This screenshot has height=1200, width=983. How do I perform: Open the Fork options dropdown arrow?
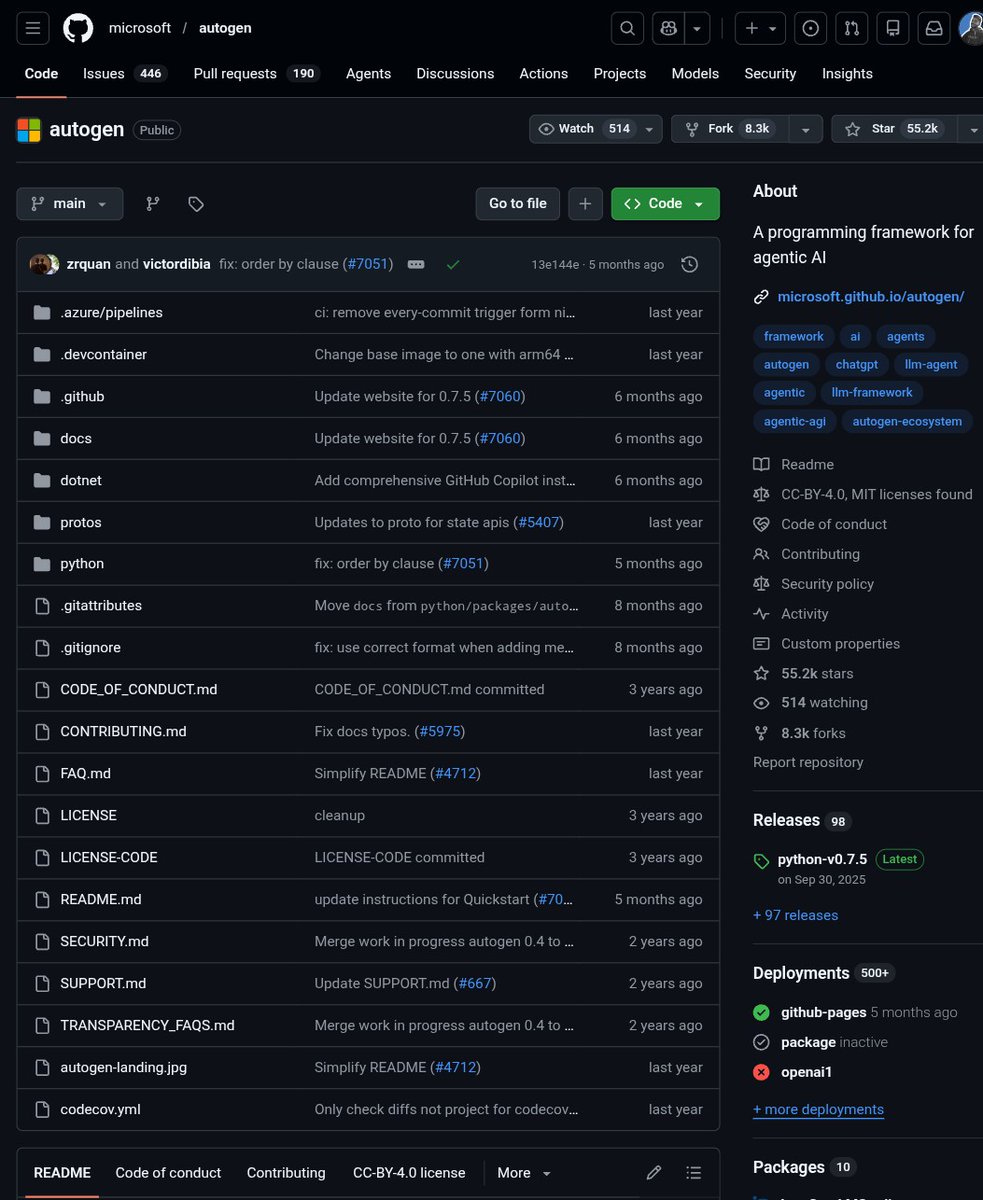coord(805,129)
